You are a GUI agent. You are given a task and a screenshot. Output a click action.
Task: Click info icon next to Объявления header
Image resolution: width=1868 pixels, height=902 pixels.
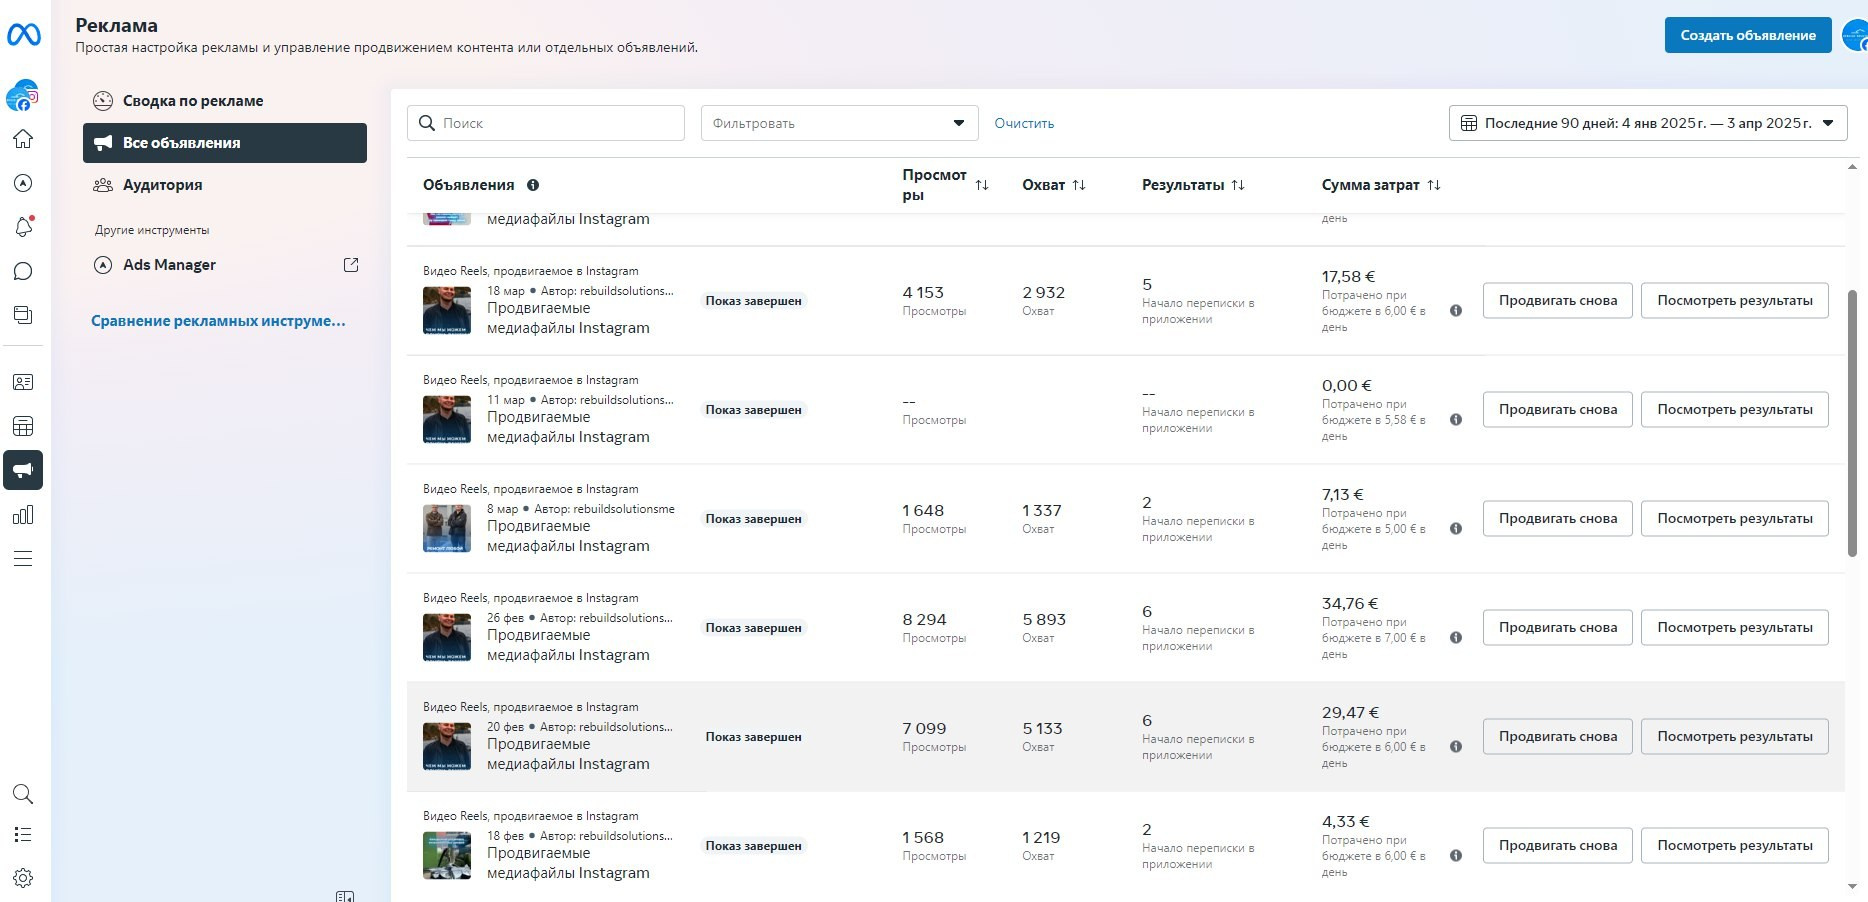coord(533,185)
